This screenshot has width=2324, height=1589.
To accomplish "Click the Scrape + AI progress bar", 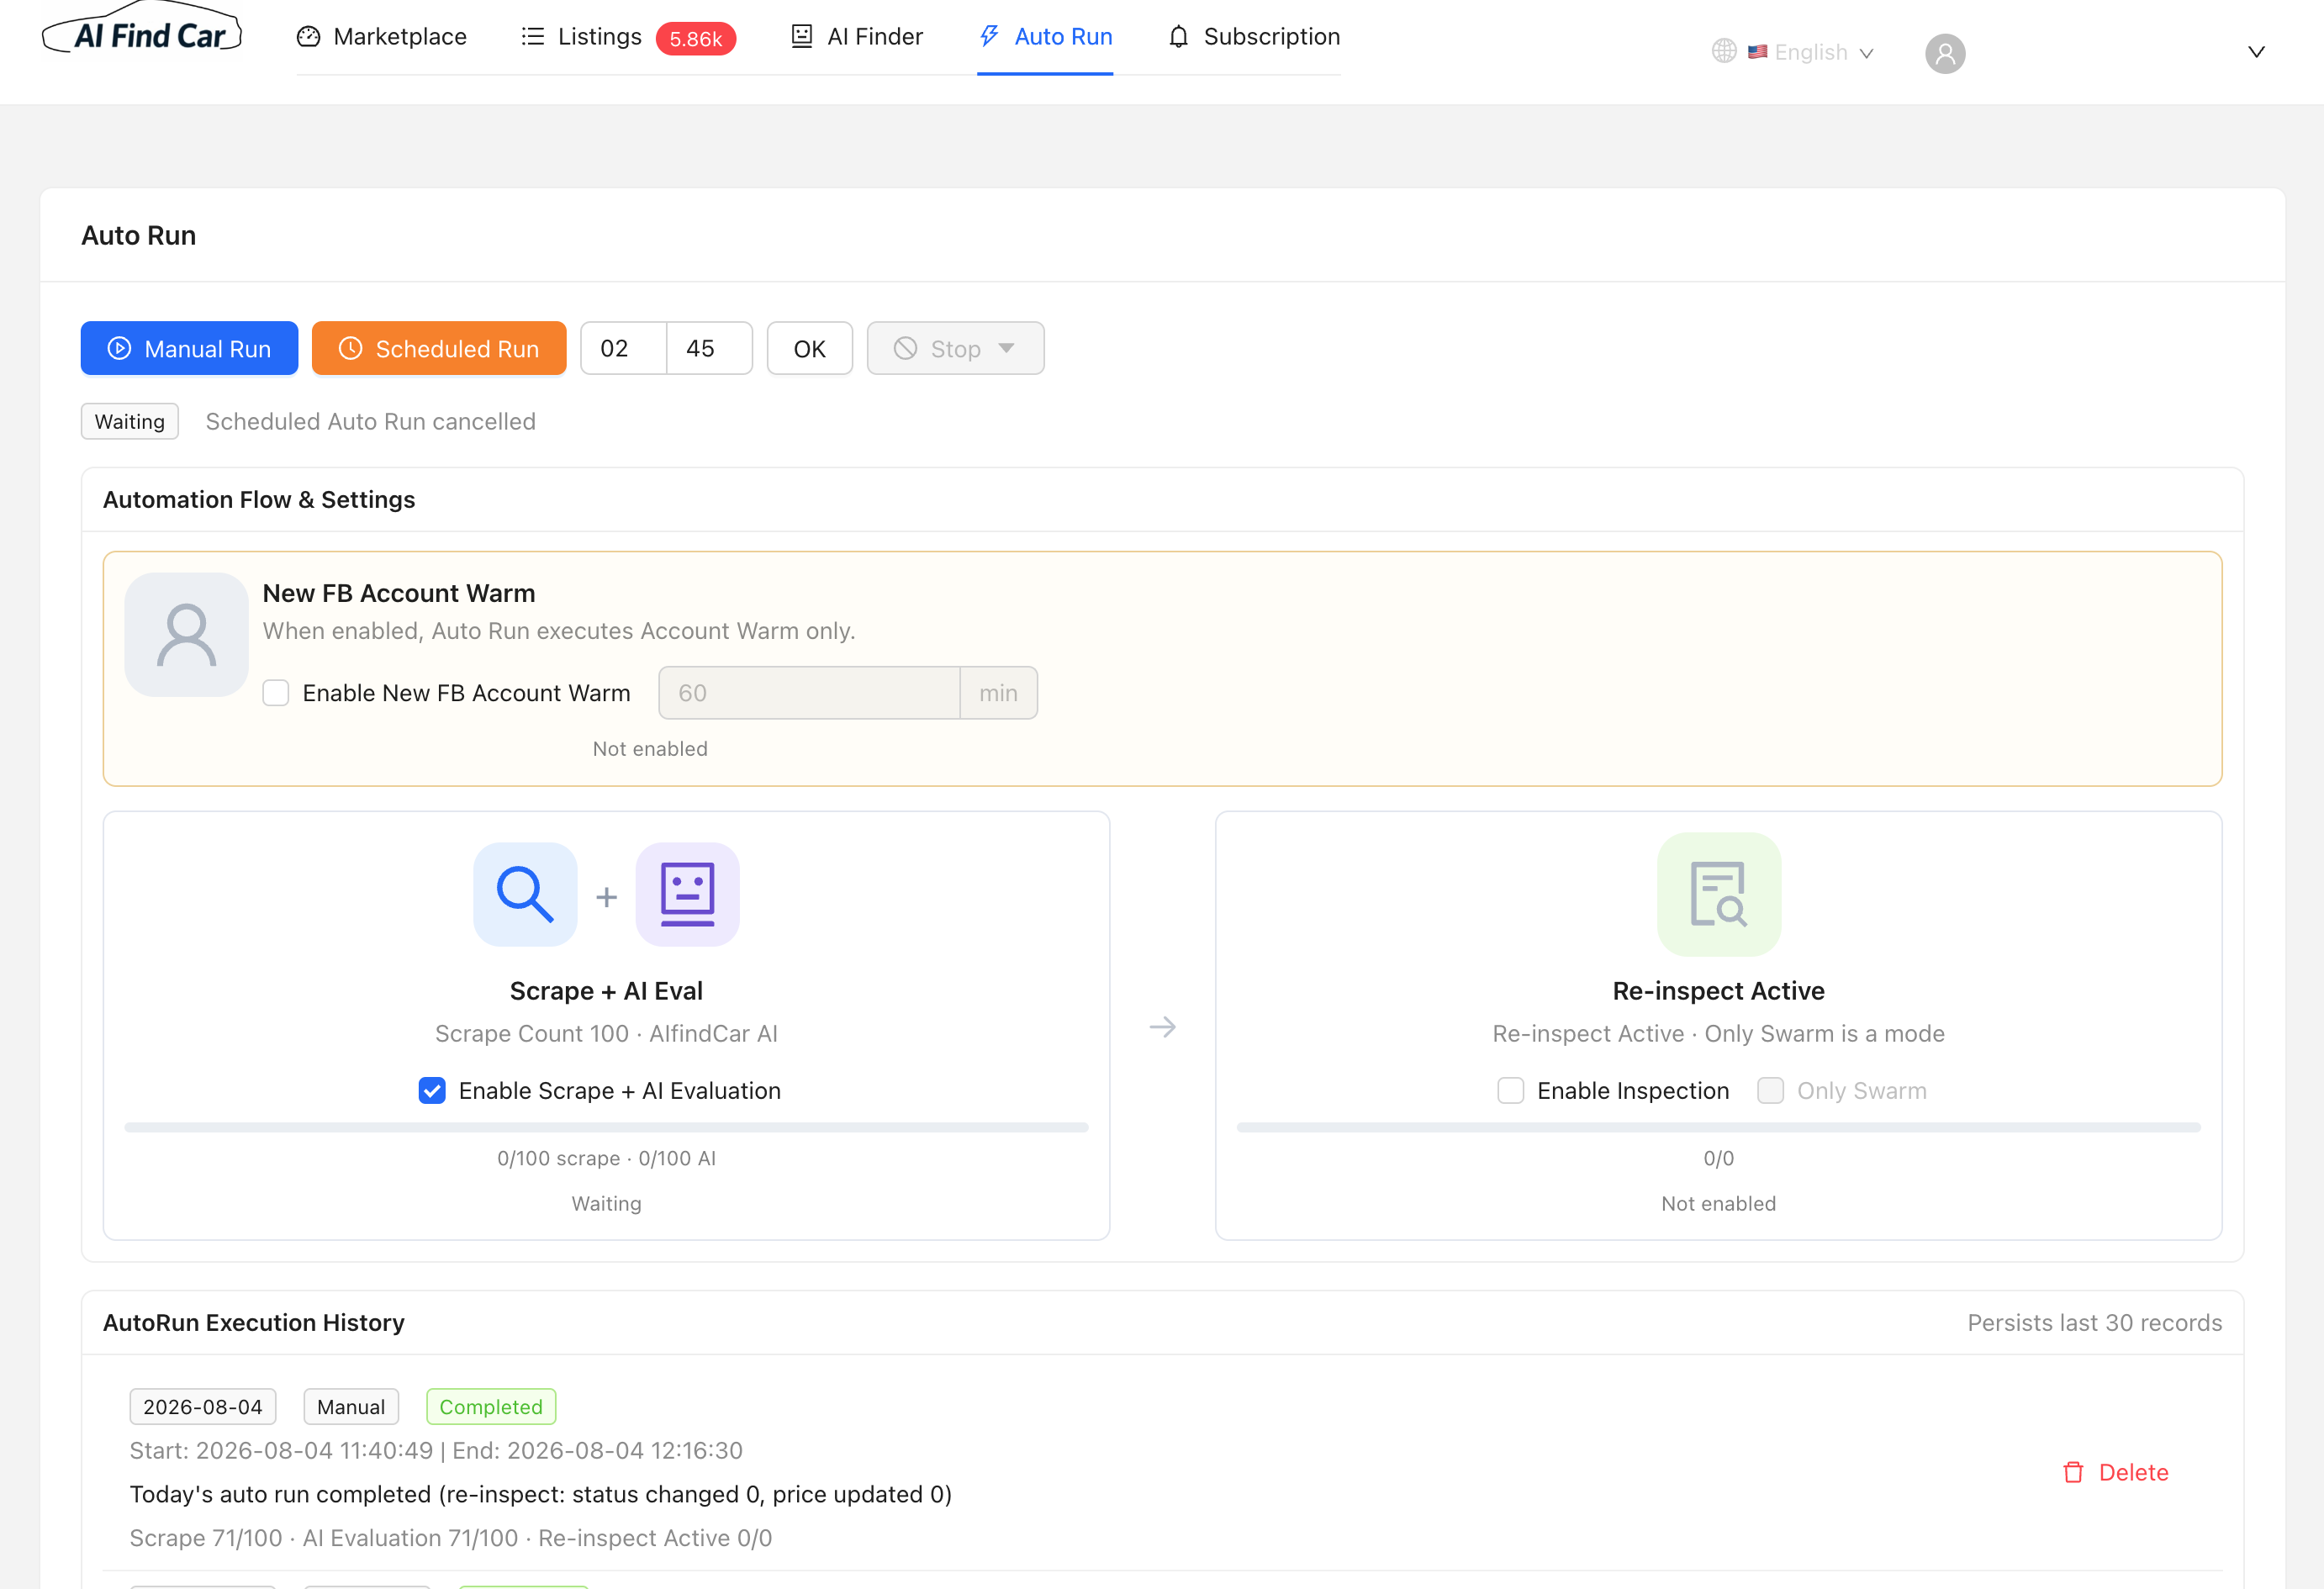I will click(606, 1127).
